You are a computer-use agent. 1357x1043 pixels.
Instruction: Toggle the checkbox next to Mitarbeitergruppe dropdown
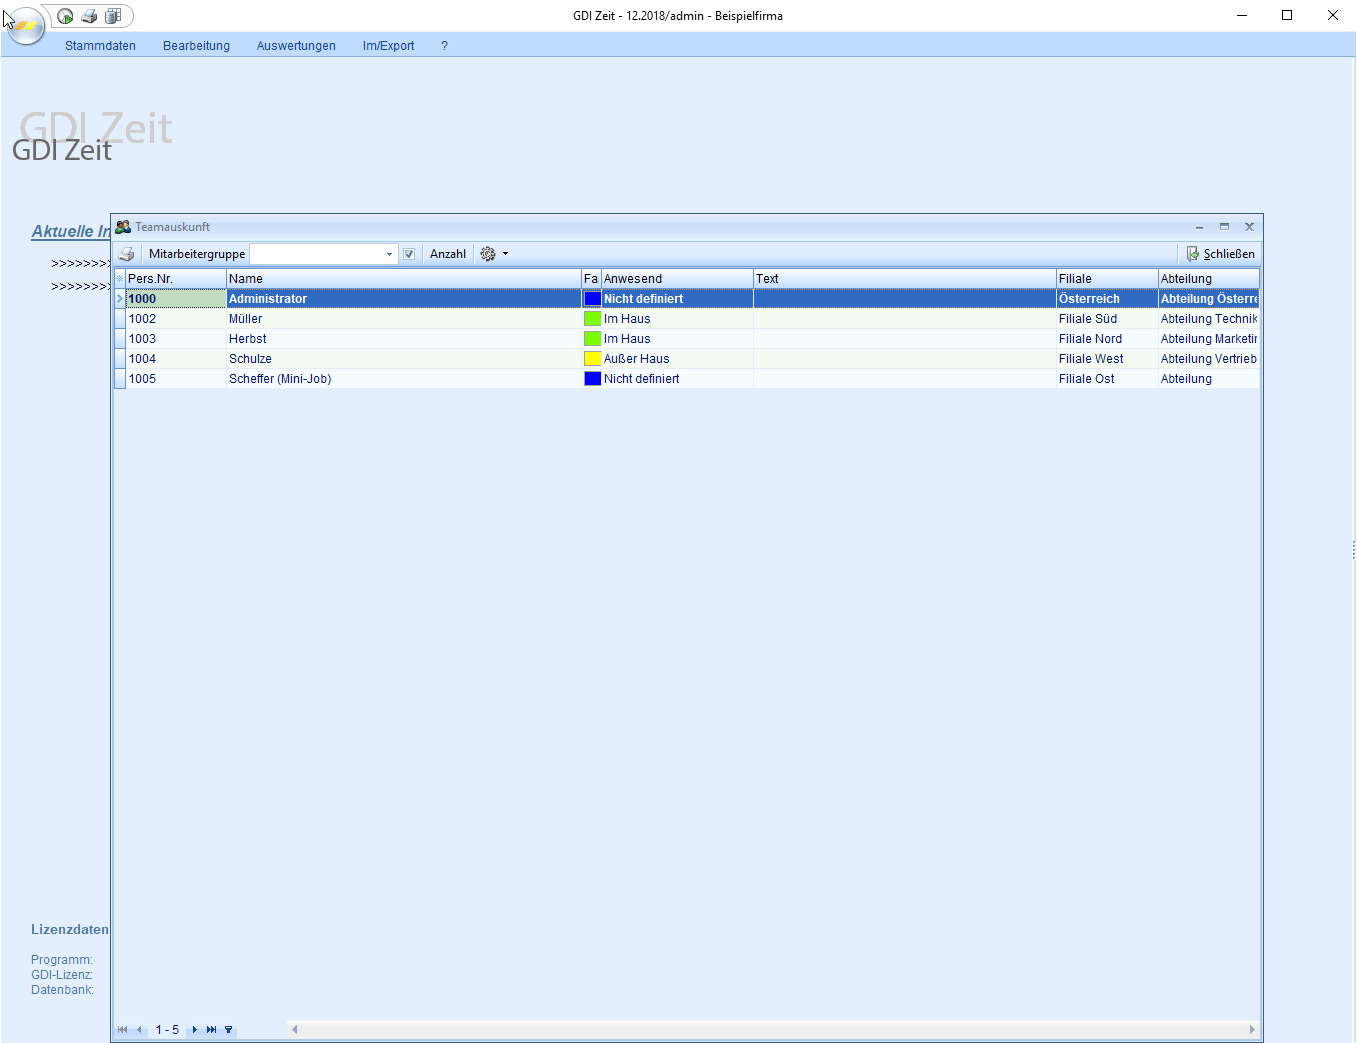pos(409,254)
